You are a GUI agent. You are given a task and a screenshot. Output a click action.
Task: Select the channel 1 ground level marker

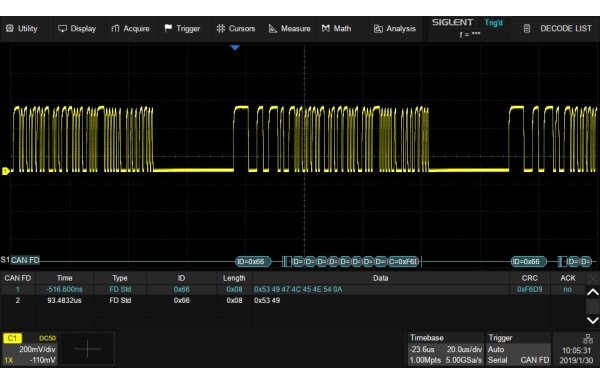point(5,171)
